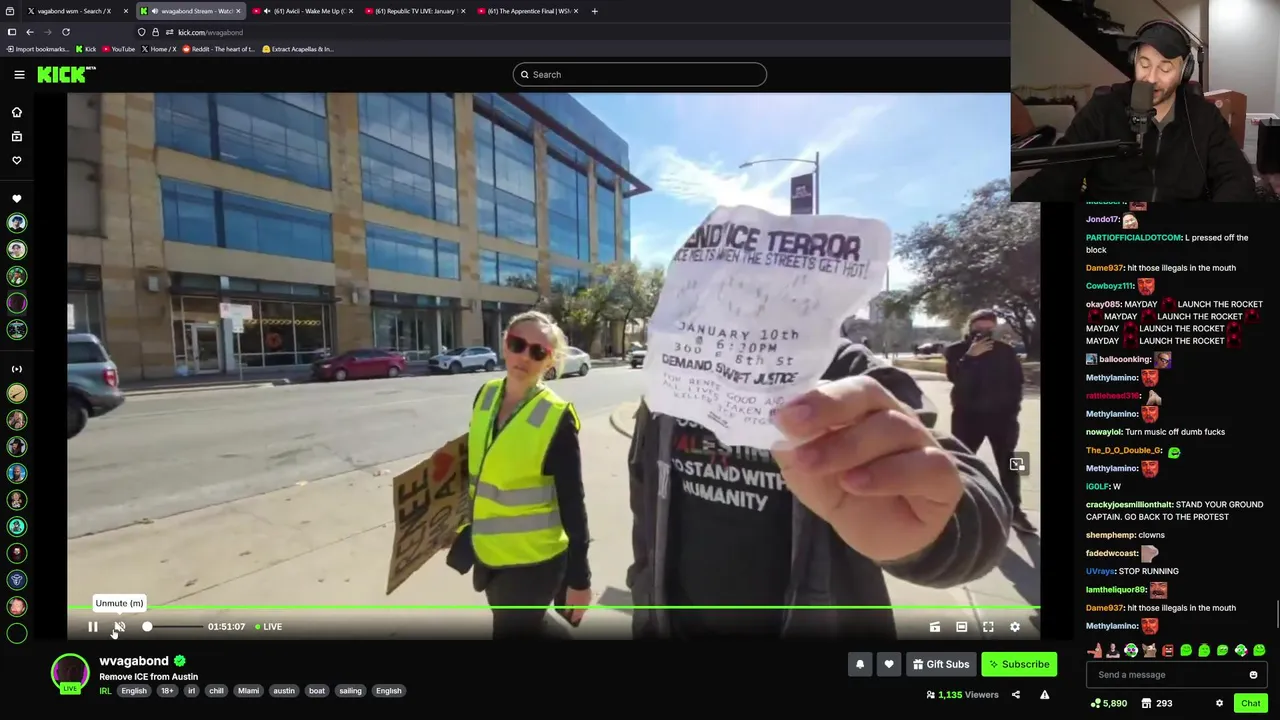Switch to The Apprentice Final tab
The width and height of the screenshot is (1280, 720).
(529, 11)
